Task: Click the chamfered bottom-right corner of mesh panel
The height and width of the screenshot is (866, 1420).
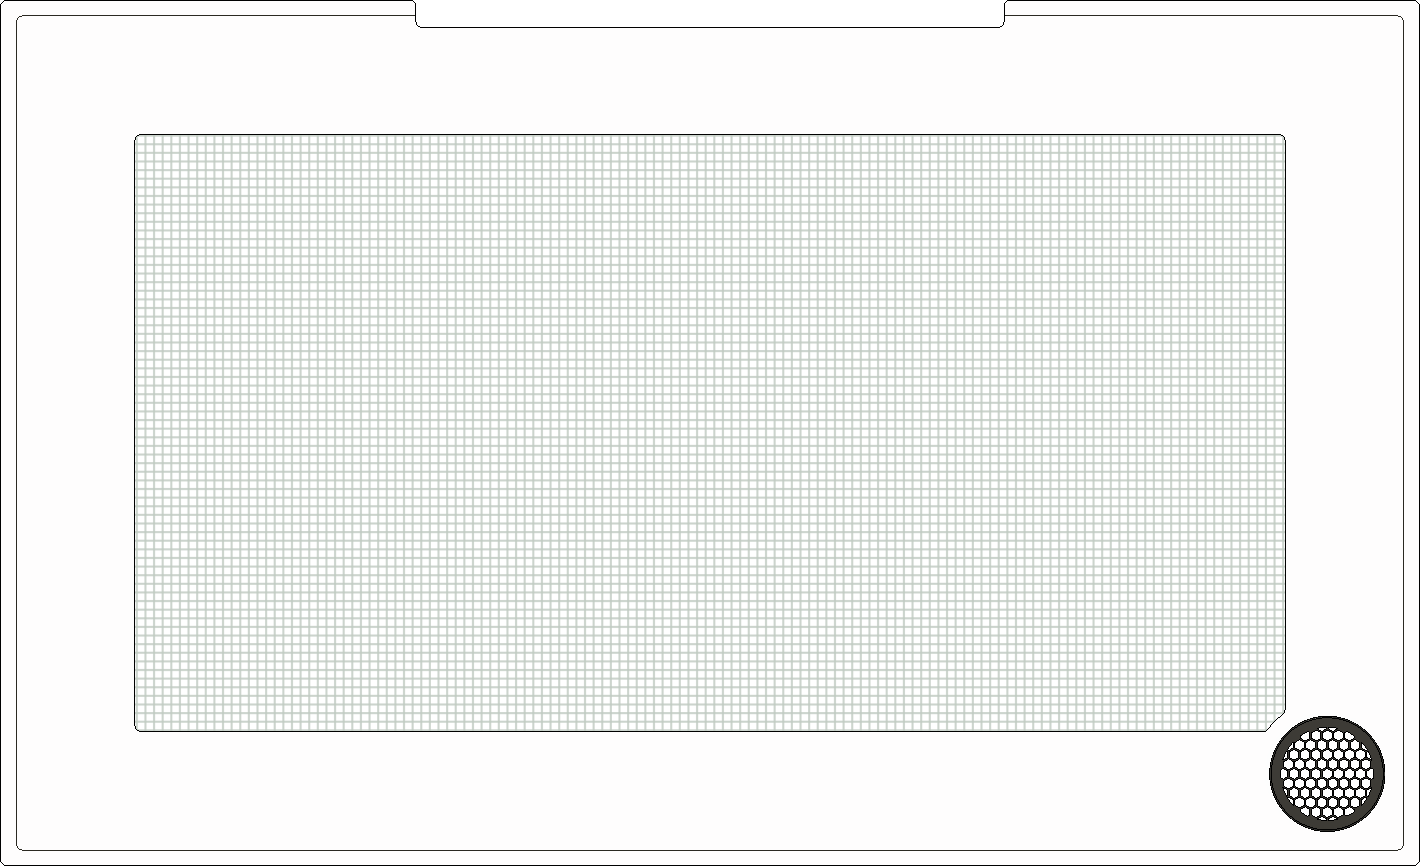Action: 1277,723
